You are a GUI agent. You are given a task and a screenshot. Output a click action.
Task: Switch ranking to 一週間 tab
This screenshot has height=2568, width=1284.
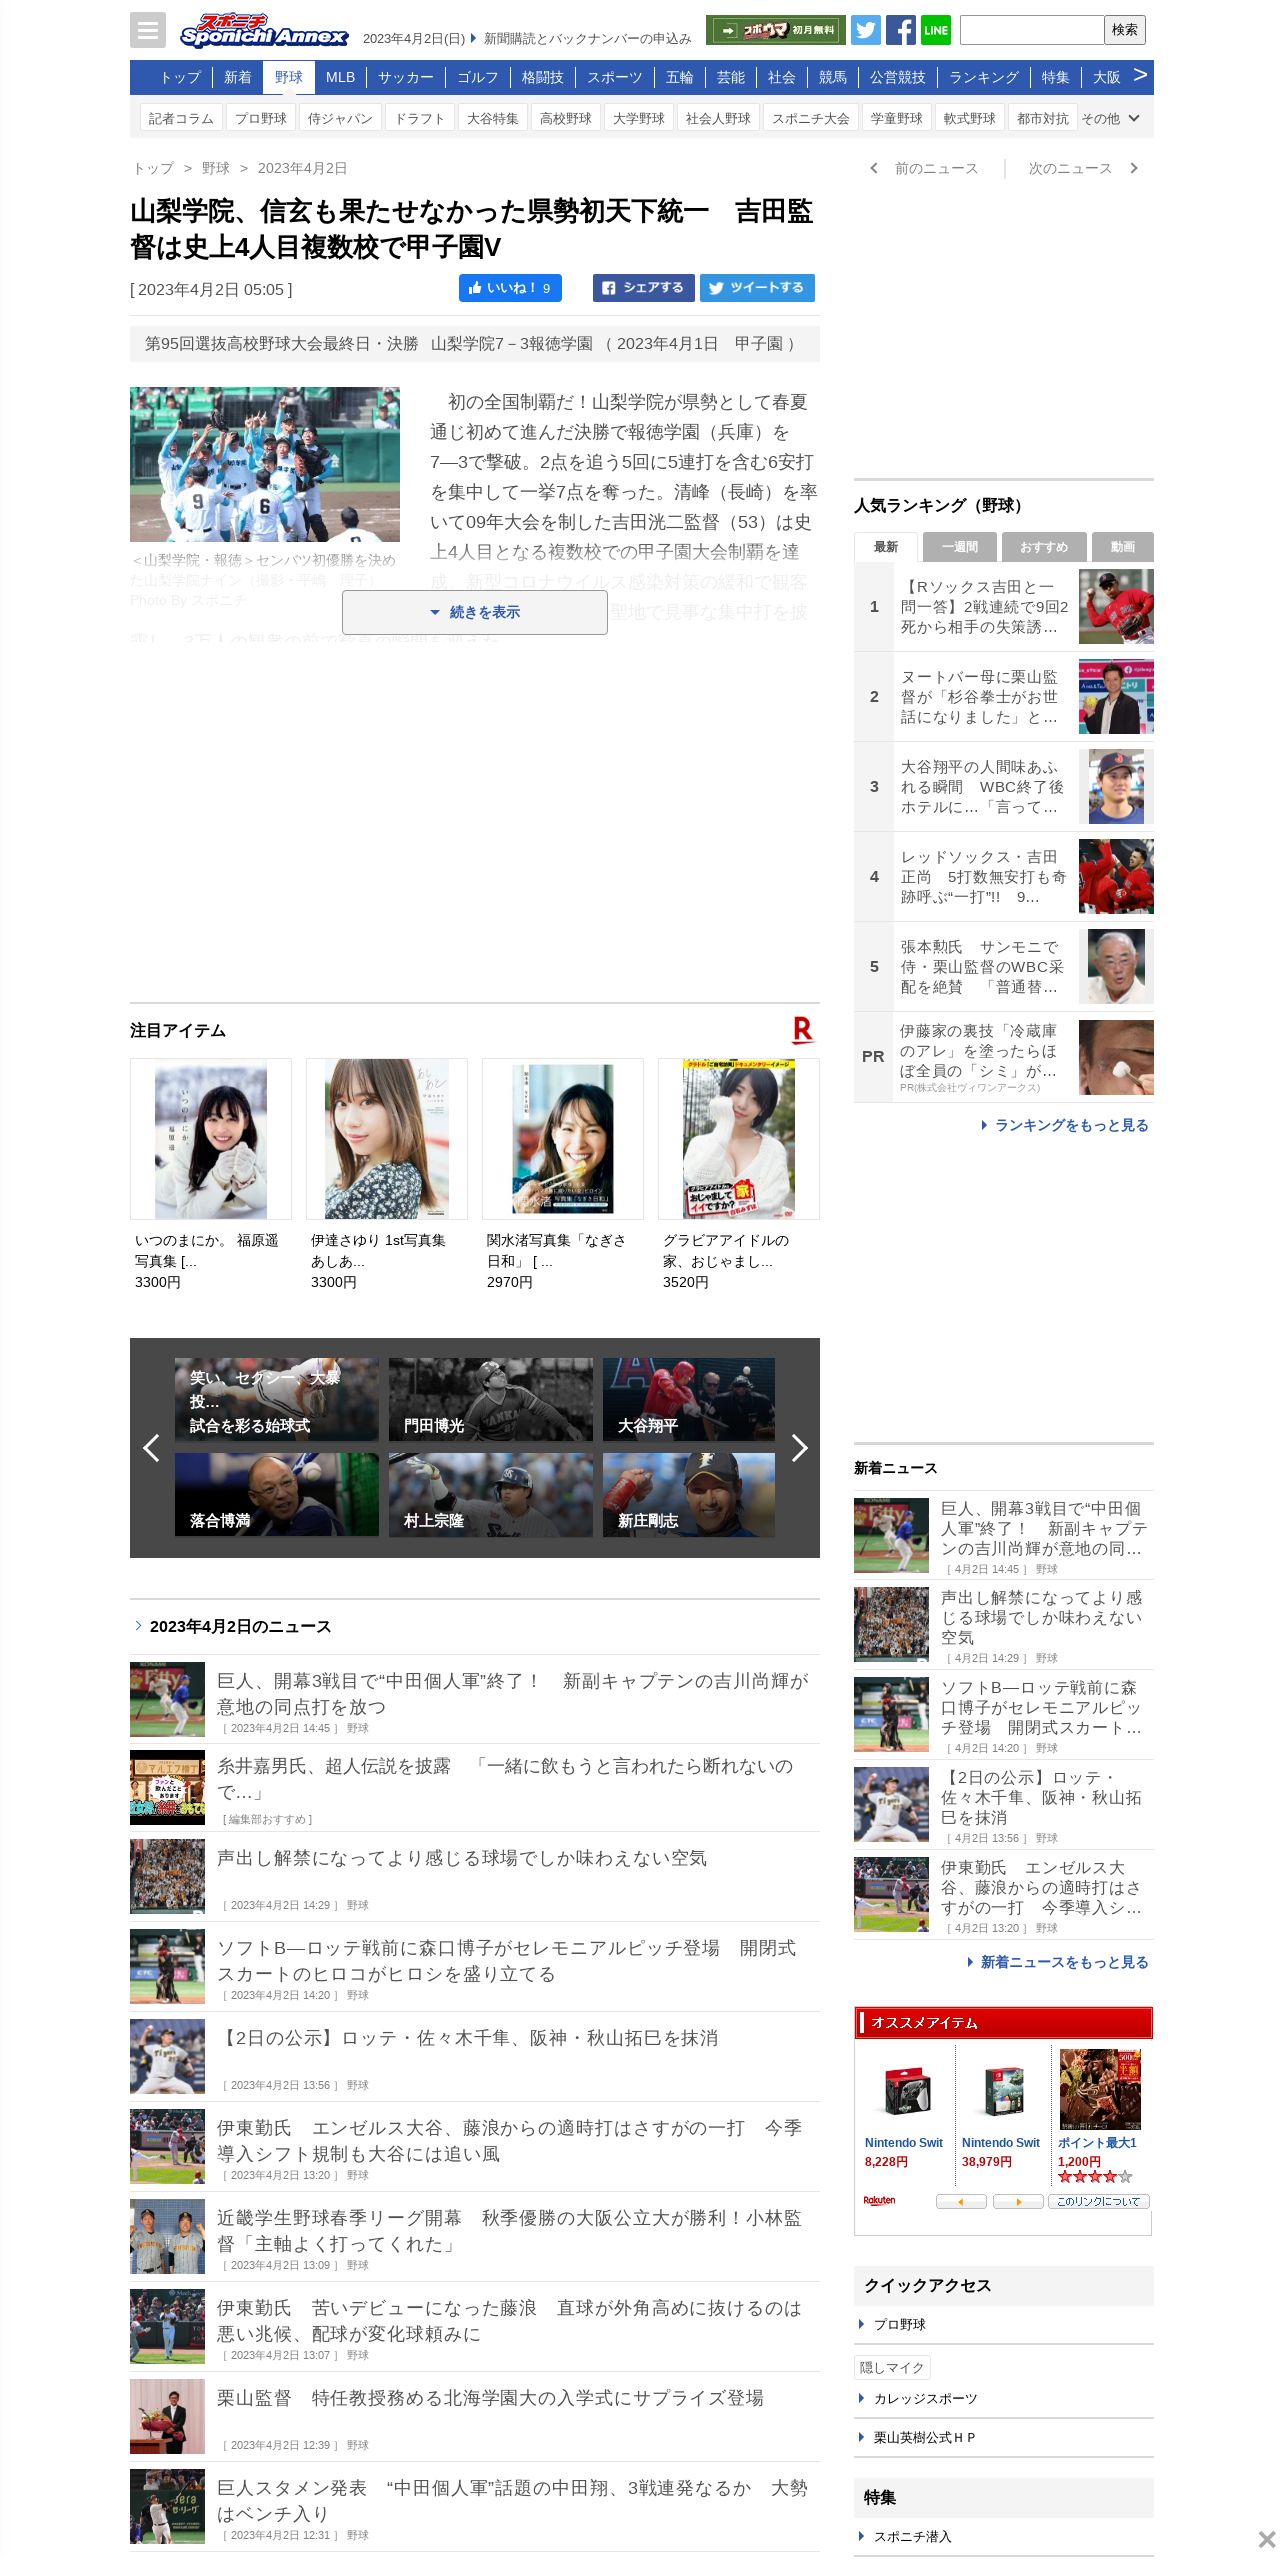960,547
